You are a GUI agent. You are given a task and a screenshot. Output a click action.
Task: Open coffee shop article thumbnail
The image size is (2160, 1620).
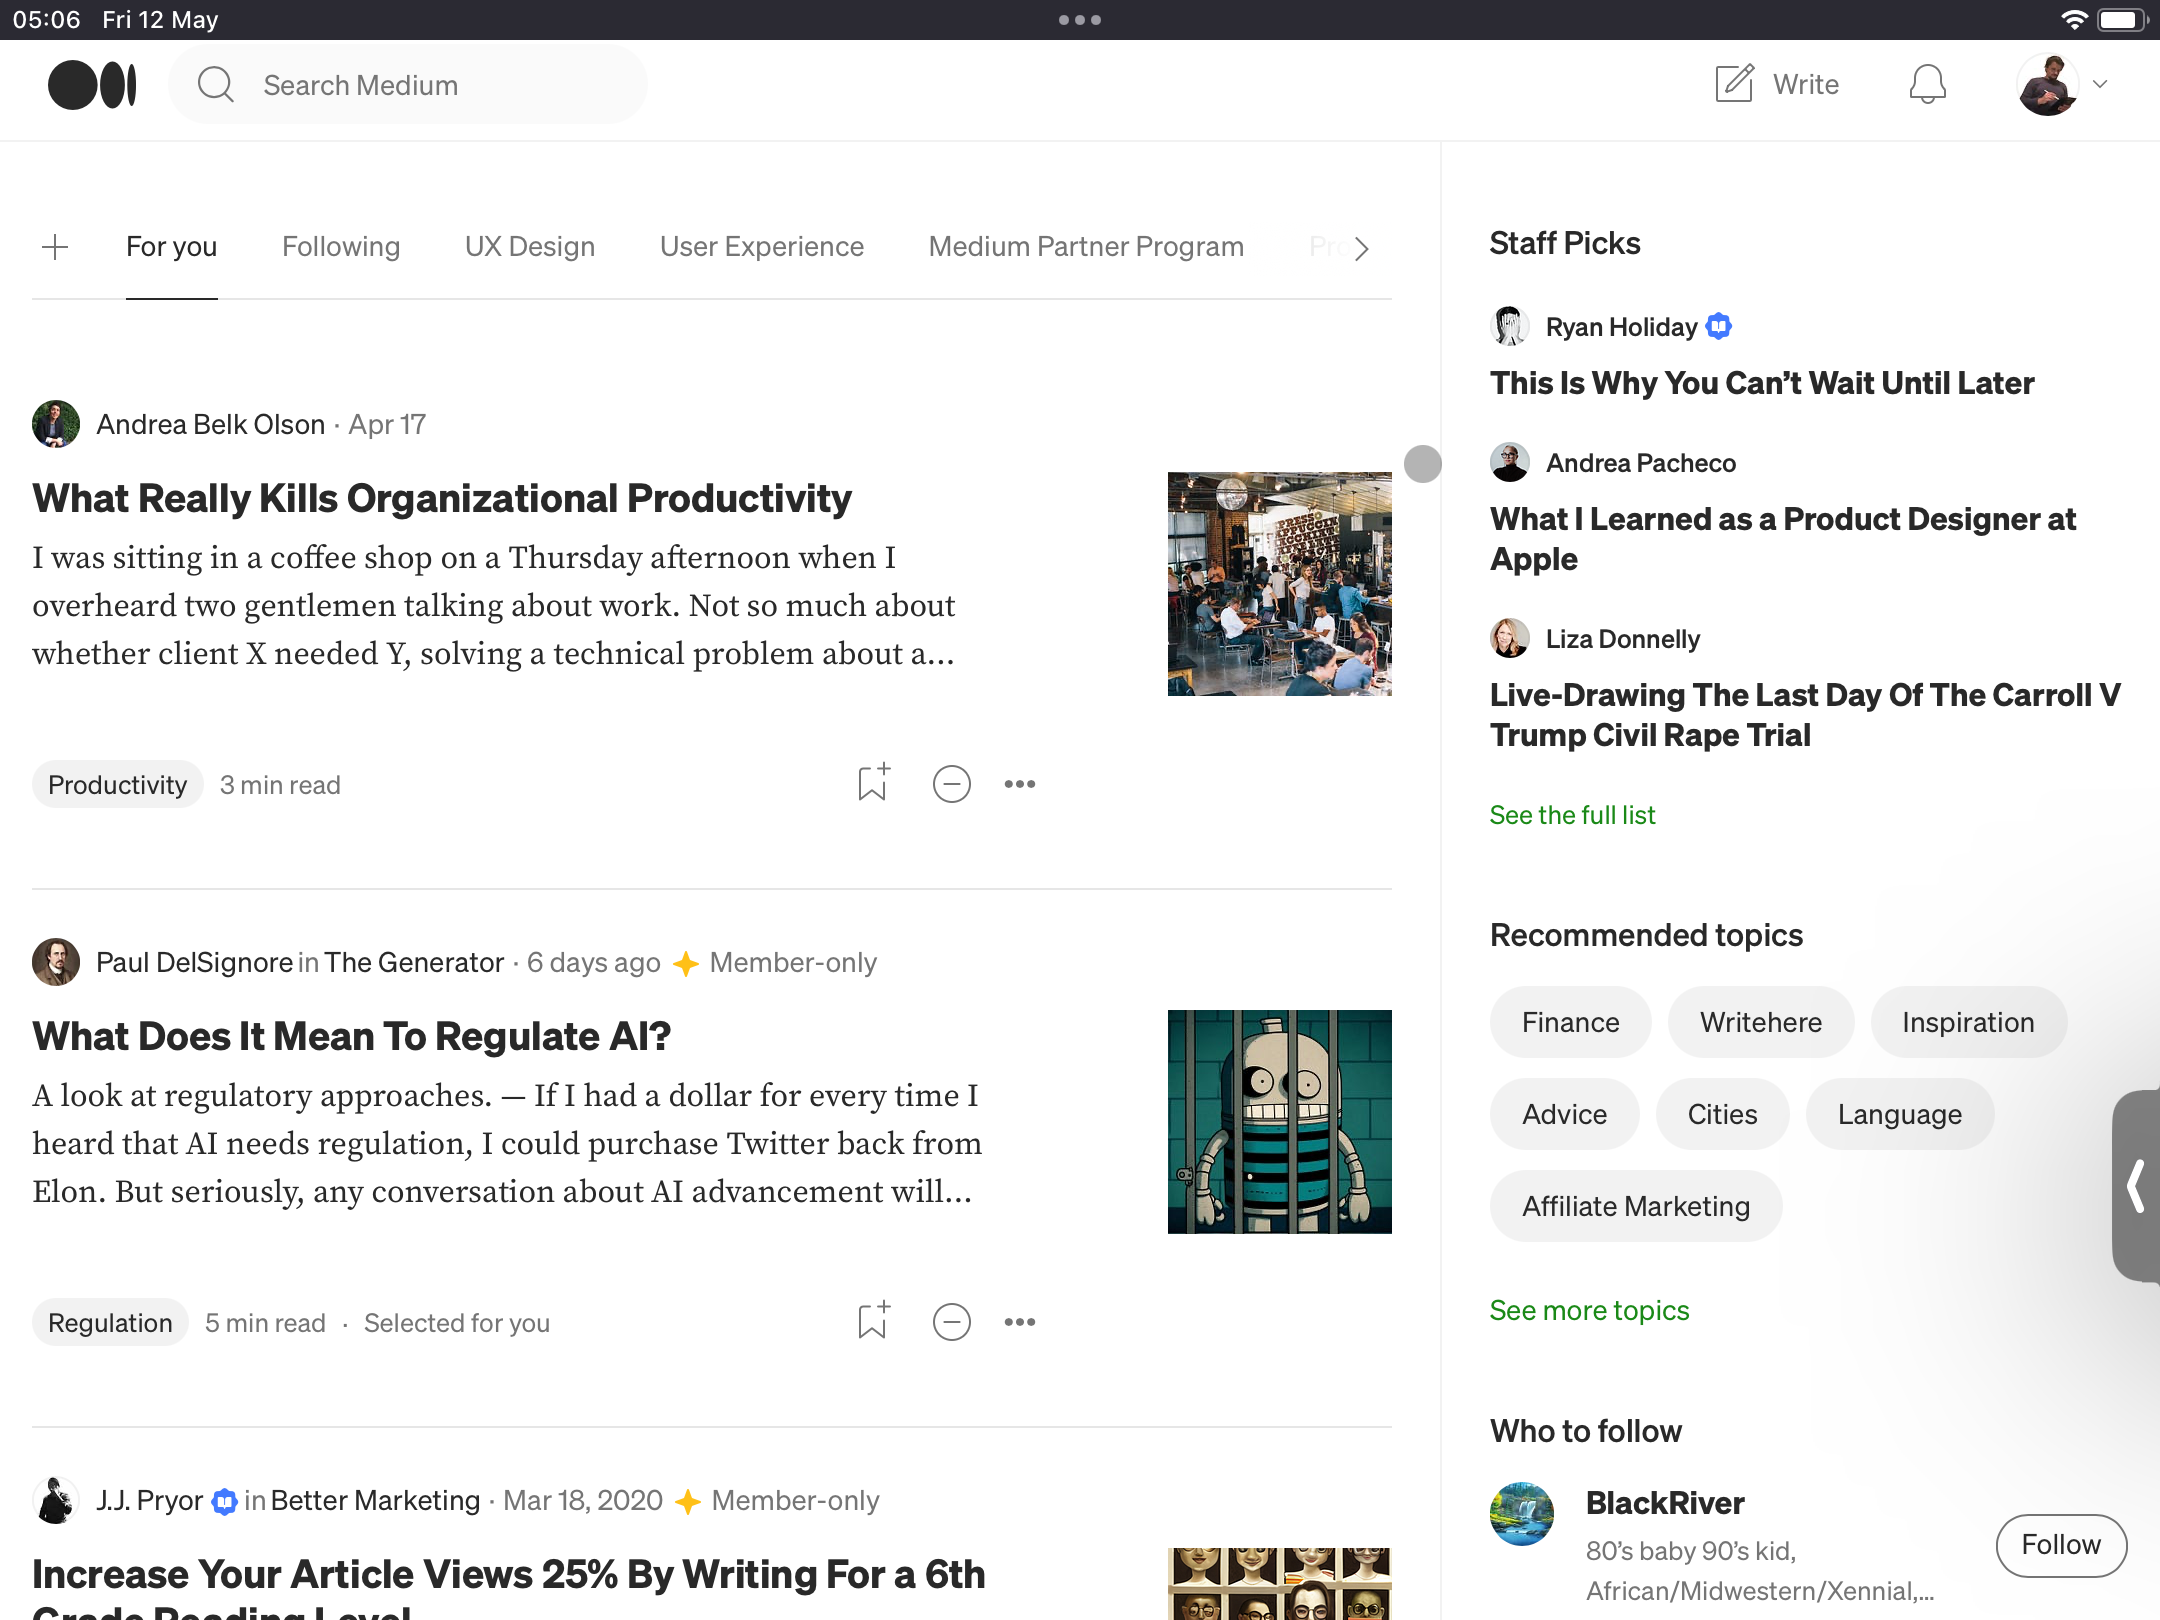1280,584
